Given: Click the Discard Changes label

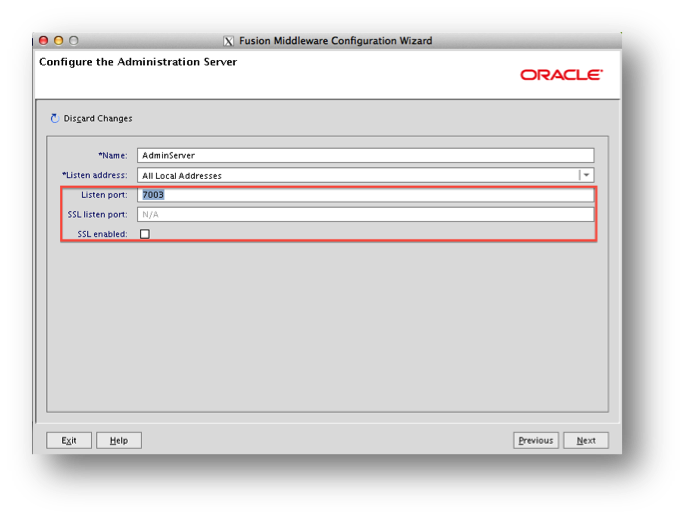Looking at the screenshot, I should pyautogui.click(x=98, y=119).
